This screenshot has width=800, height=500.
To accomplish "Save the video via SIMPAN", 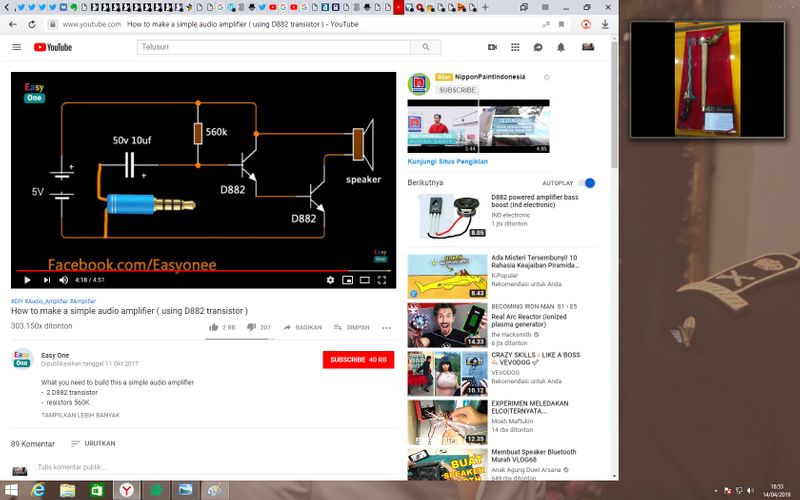I will pos(352,327).
